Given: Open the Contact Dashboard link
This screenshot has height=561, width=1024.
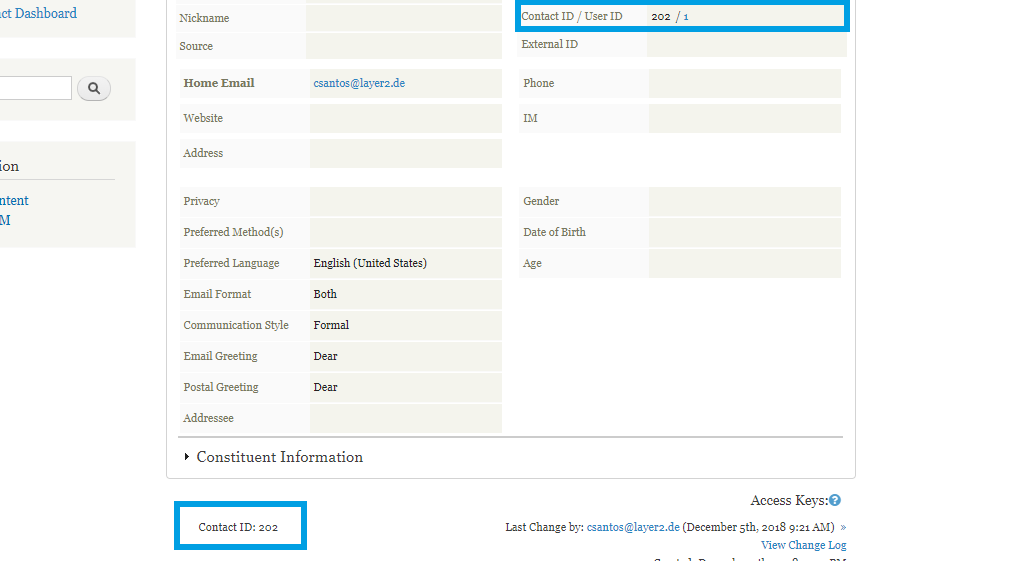Looking at the screenshot, I should click(x=40, y=14).
